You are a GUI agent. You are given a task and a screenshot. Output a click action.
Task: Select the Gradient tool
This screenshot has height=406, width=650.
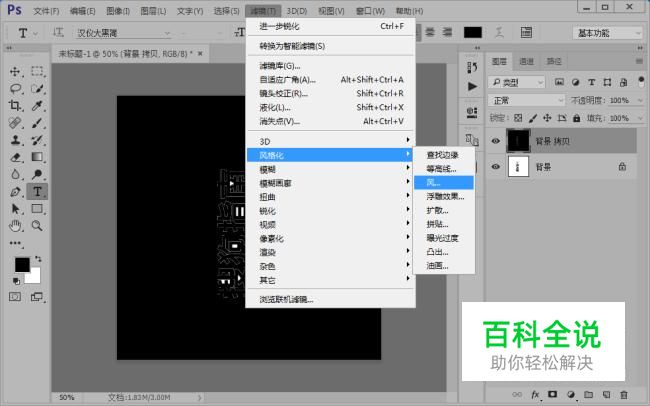tap(37, 157)
